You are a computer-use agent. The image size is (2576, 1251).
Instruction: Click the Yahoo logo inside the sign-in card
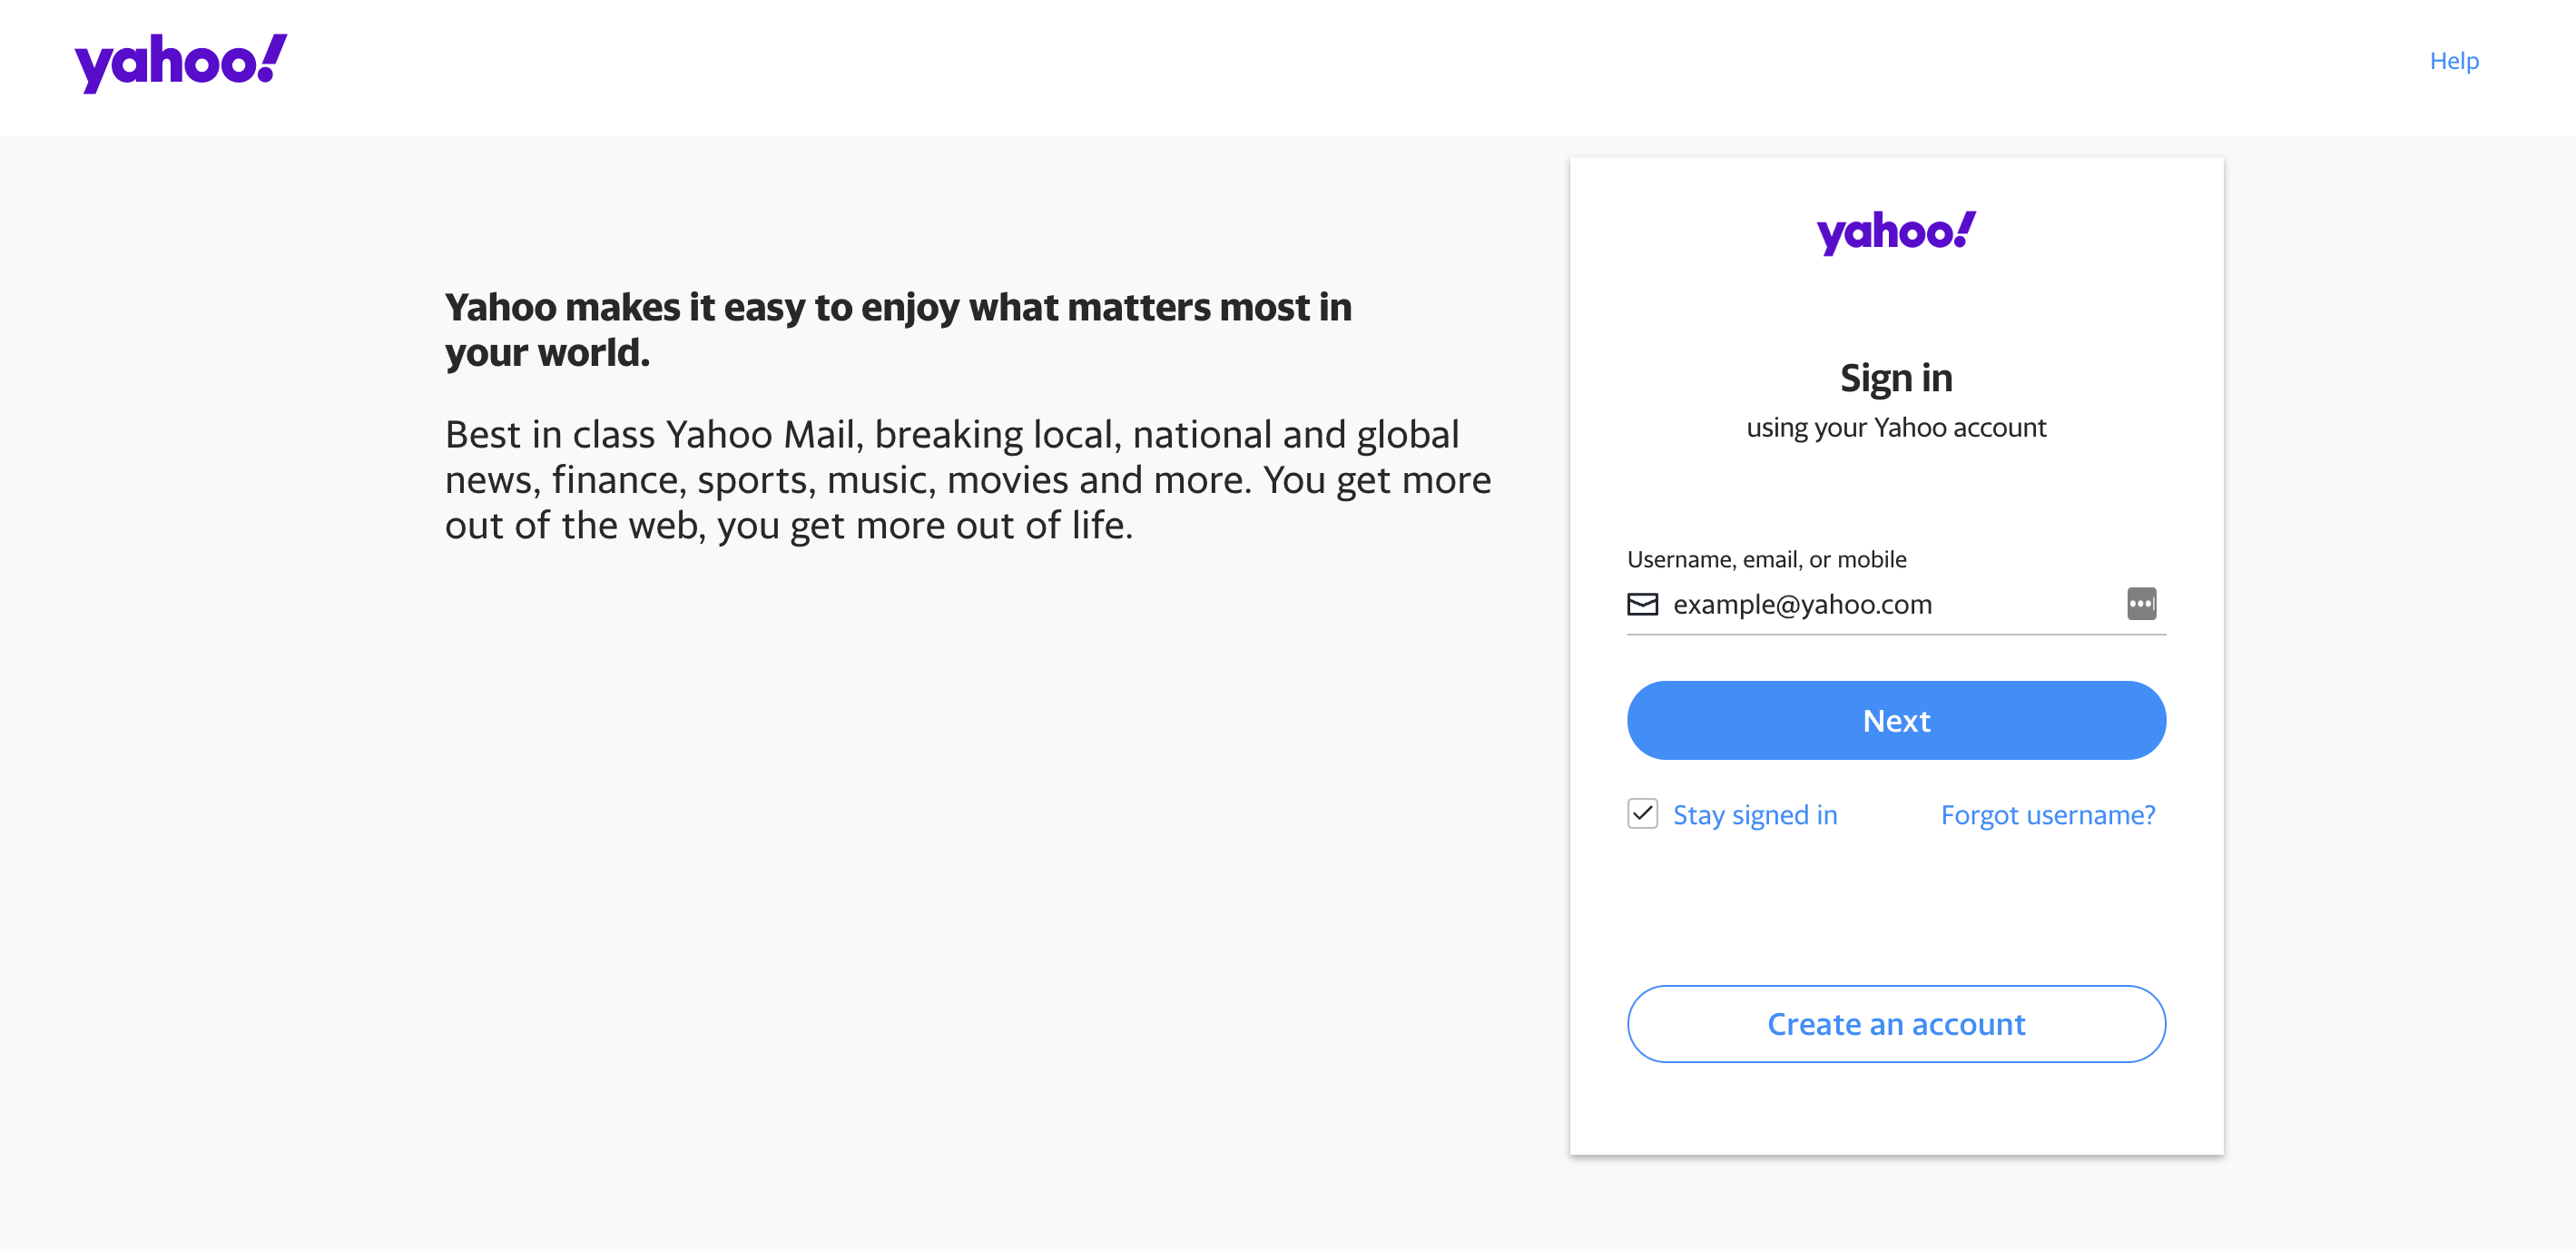pos(1896,232)
